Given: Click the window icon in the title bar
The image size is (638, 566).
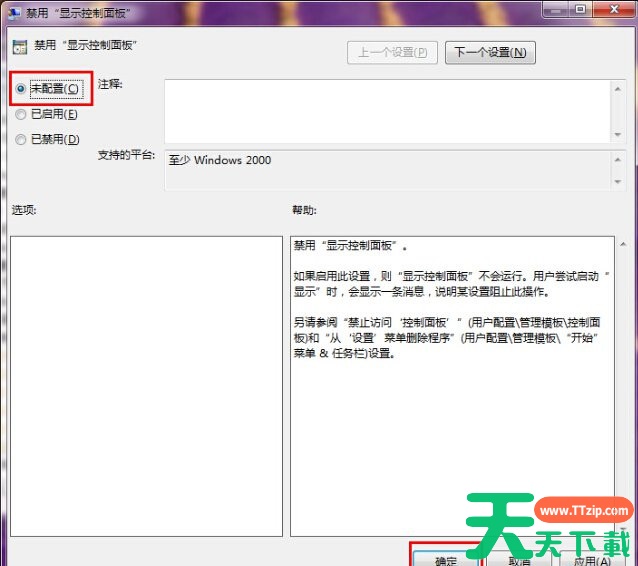Looking at the screenshot, I should (15, 12).
